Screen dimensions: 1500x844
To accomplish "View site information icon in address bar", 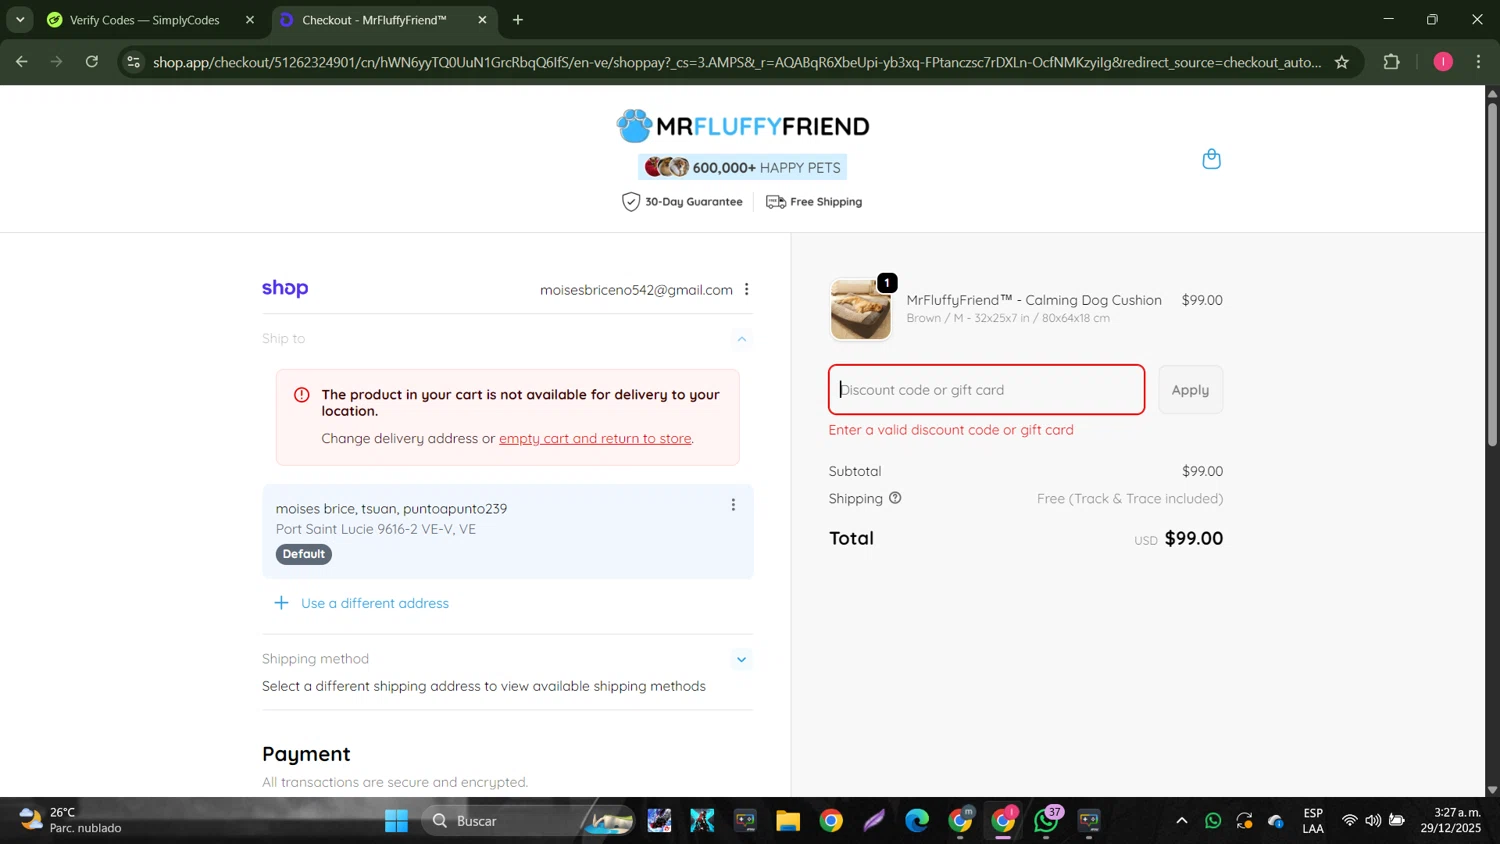I will [134, 62].
